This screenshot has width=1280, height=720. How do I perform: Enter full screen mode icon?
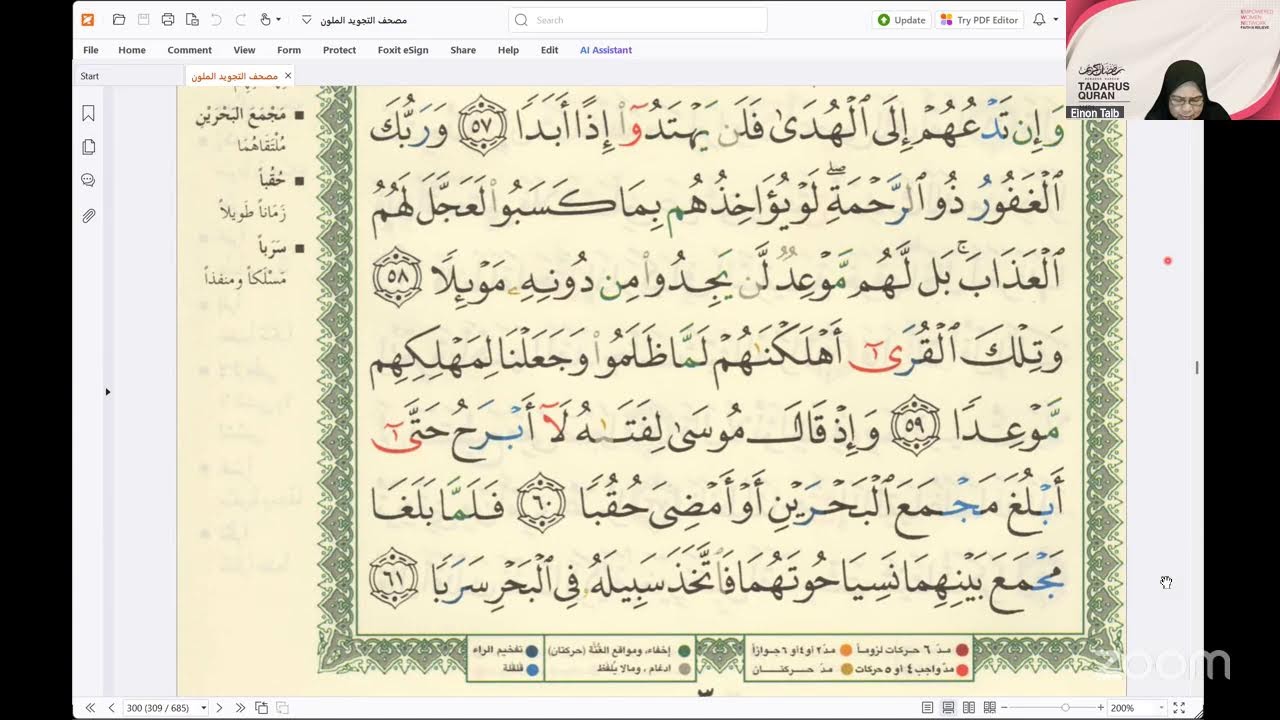click(1179, 708)
